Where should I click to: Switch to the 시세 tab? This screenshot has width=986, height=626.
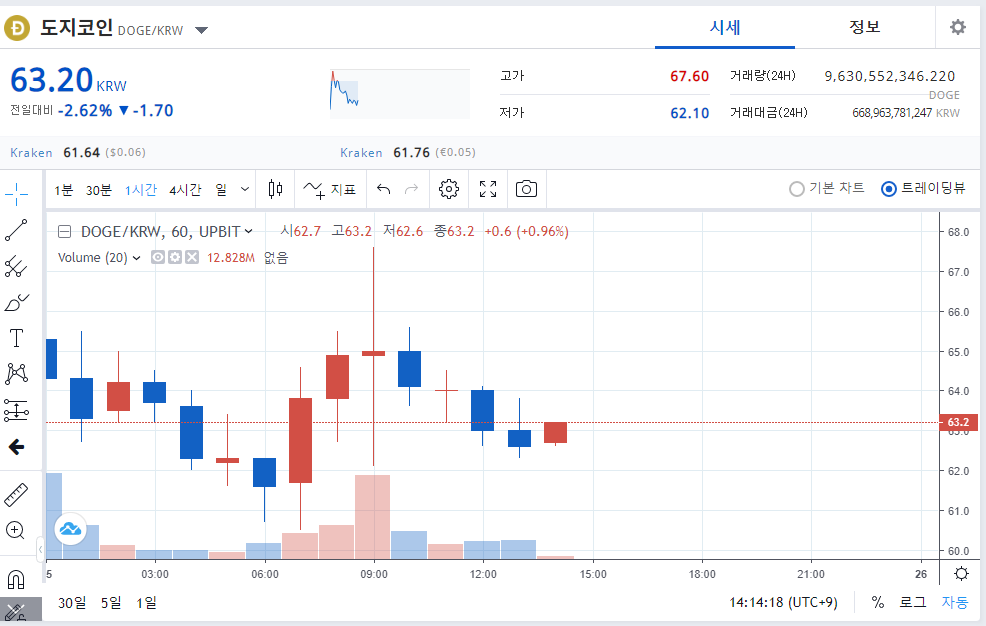point(725,27)
